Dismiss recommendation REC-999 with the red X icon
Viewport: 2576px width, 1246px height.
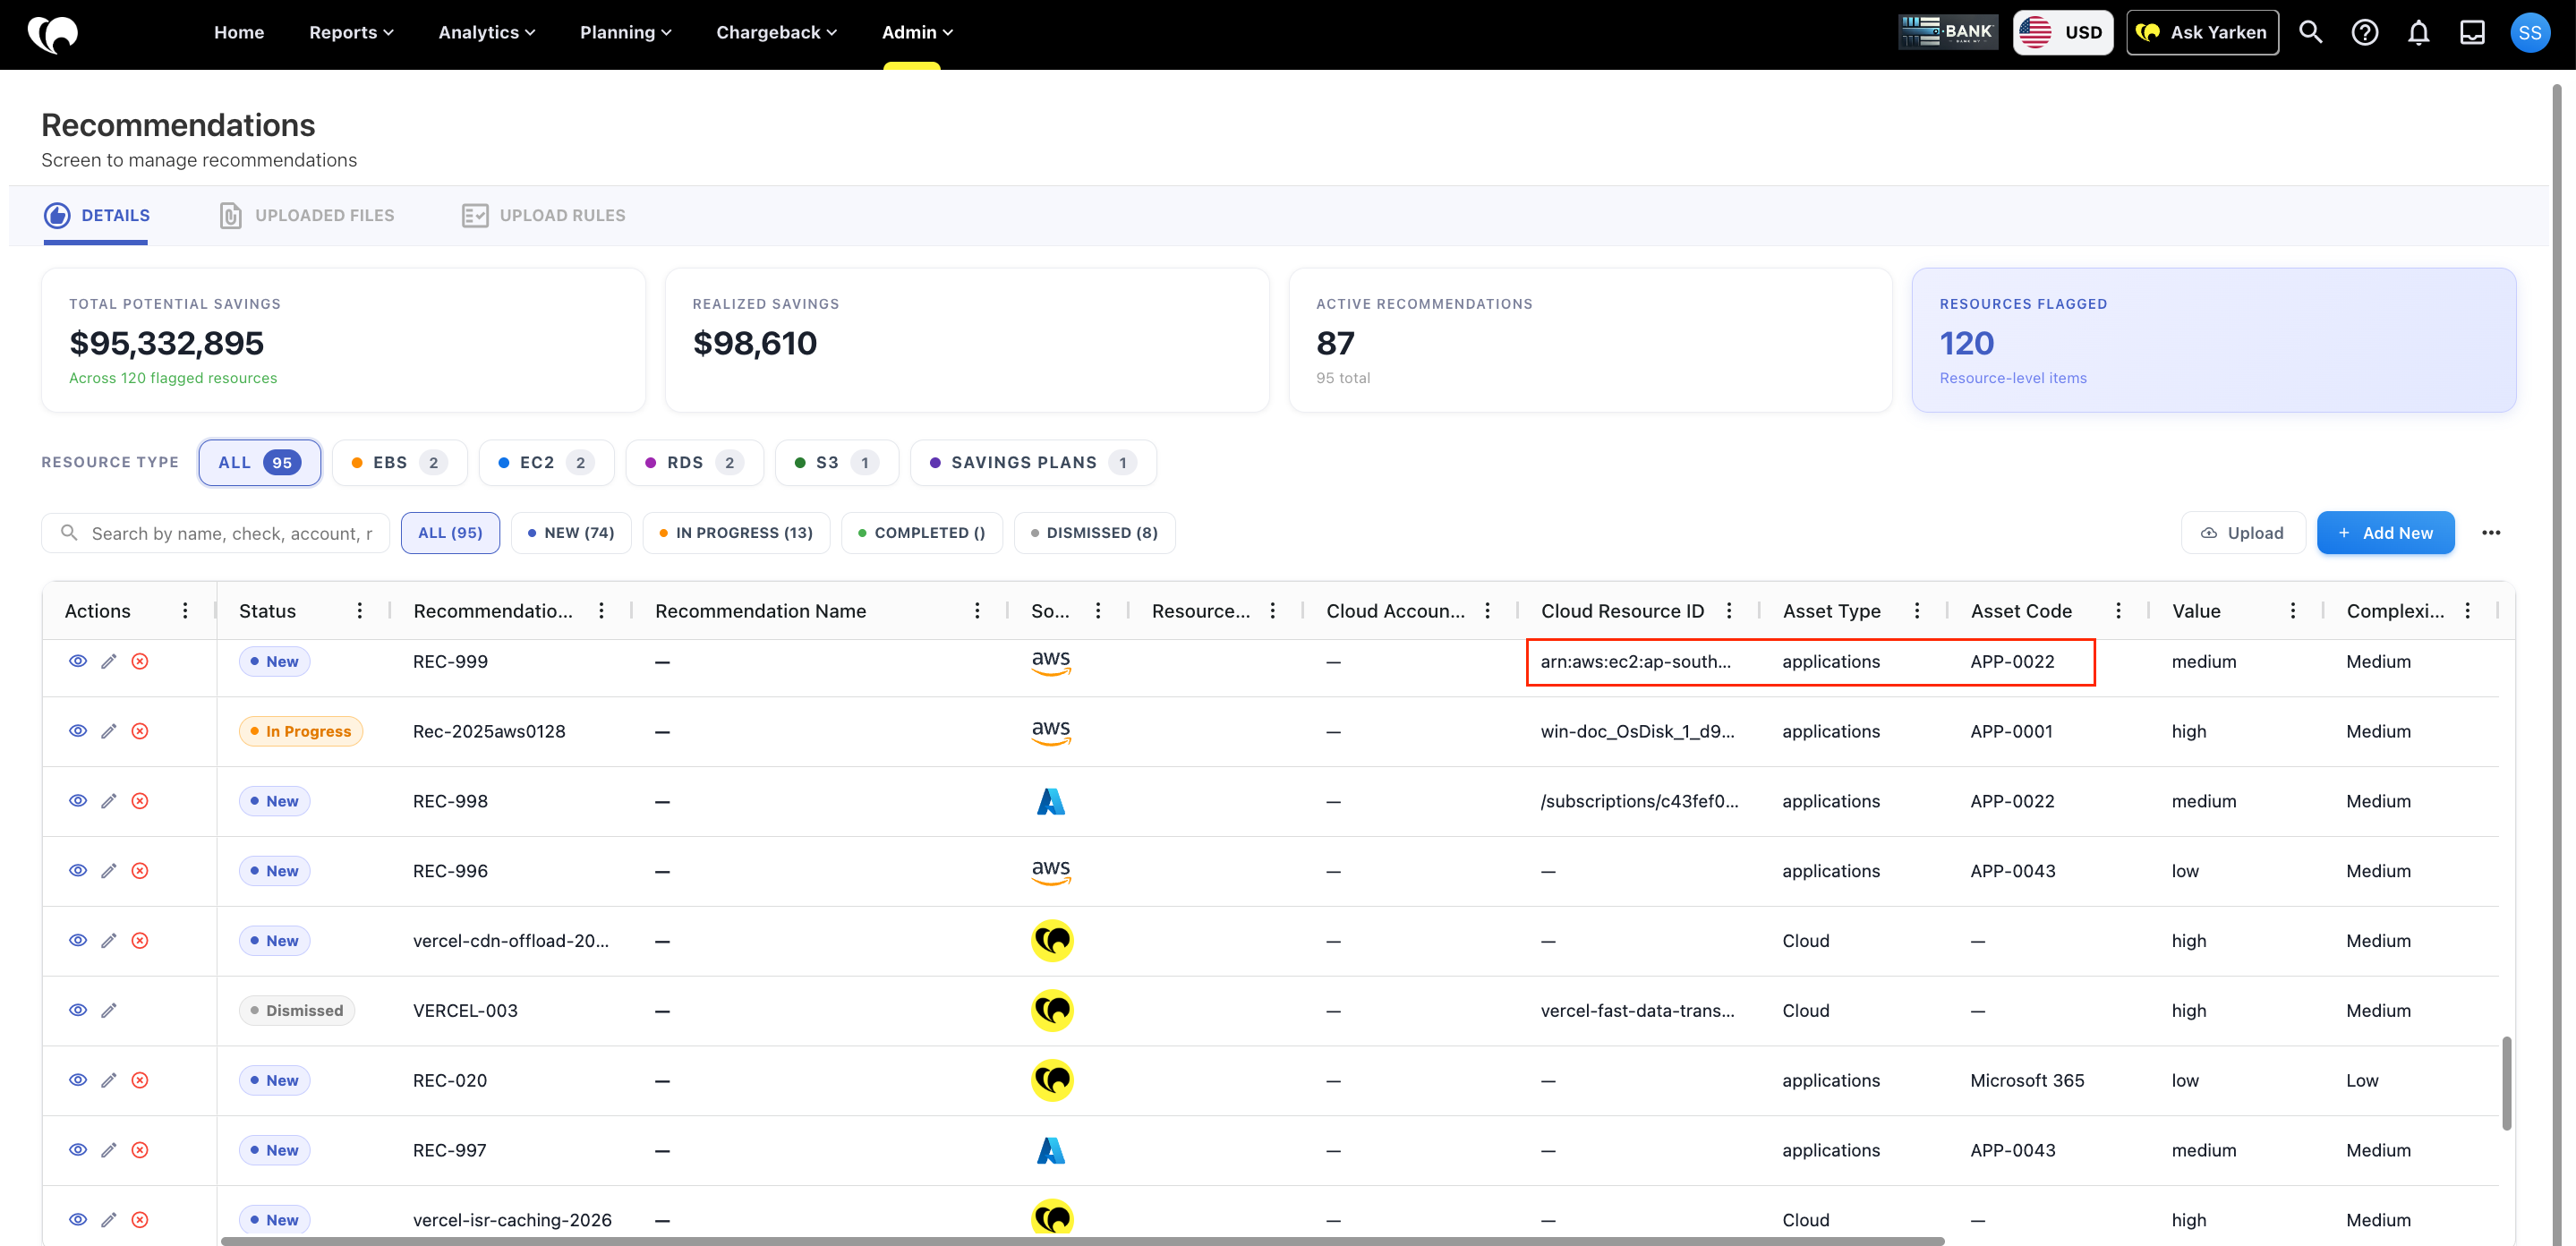tap(140, 662)
